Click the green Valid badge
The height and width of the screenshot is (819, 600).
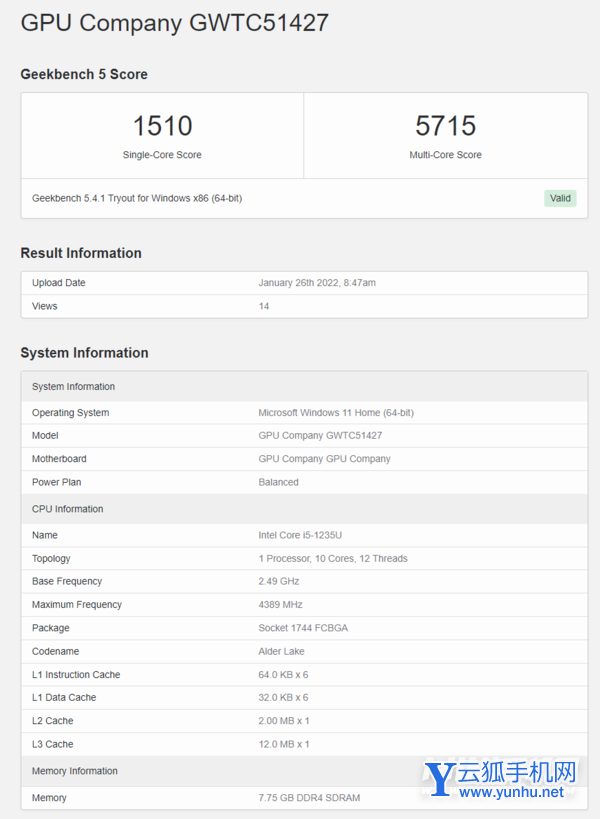[x=560, y=198]
